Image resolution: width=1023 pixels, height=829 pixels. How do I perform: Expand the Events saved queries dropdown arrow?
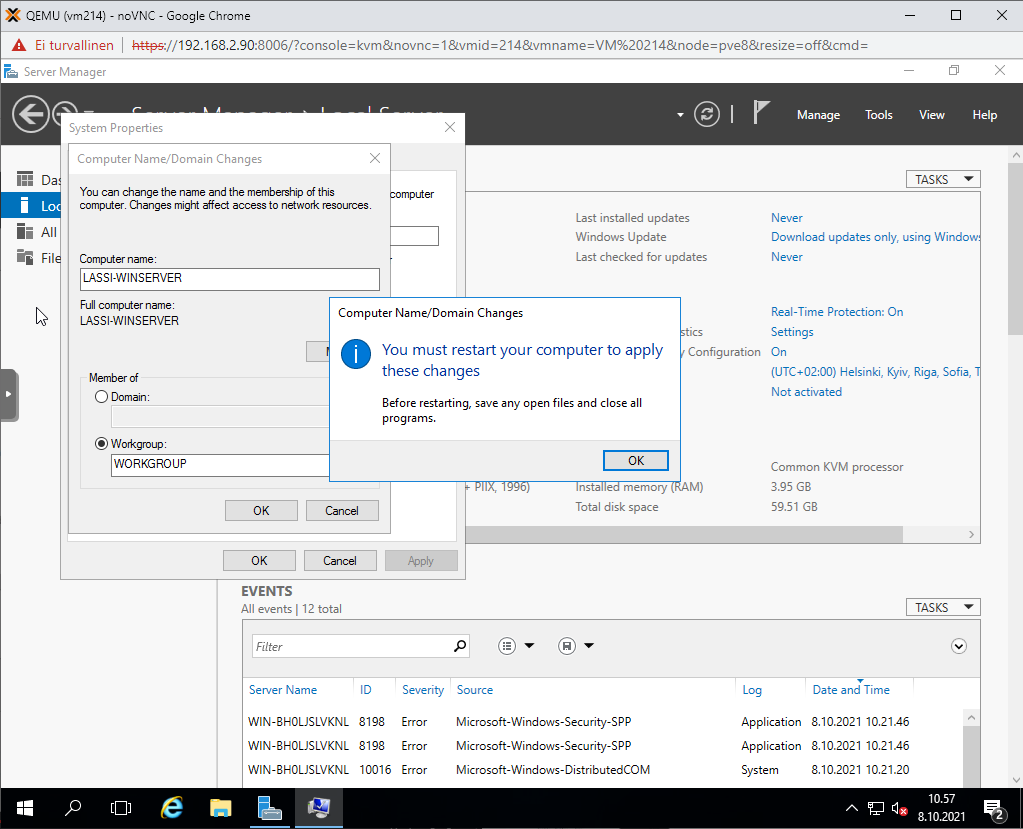589,646
